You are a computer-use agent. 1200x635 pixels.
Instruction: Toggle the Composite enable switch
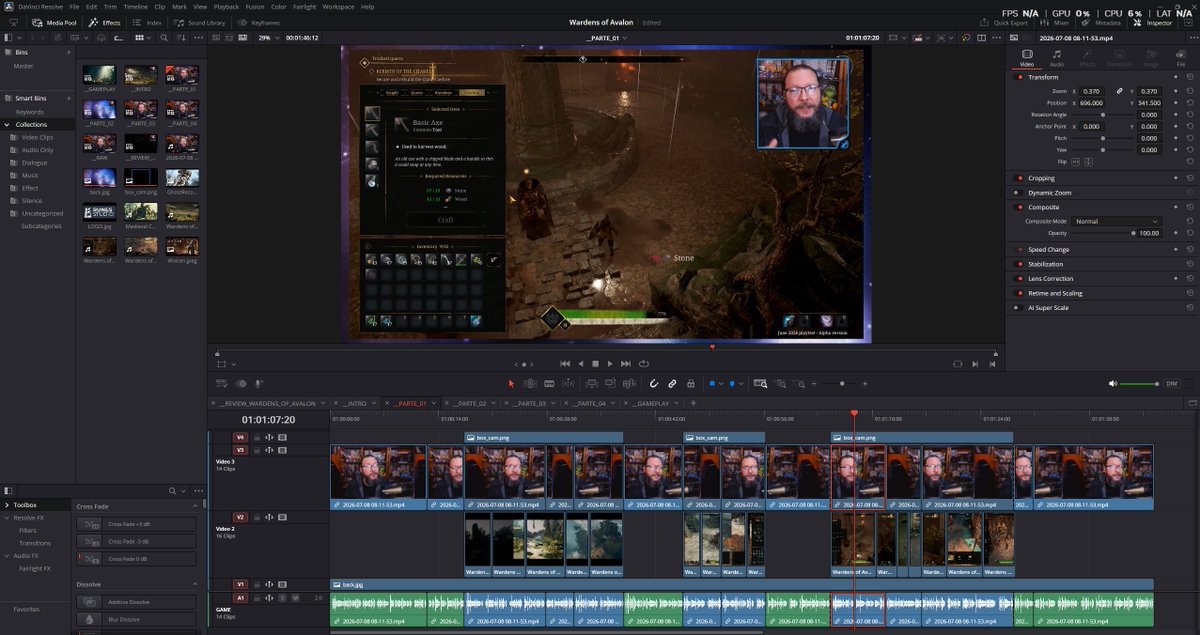pos(1018,207)
